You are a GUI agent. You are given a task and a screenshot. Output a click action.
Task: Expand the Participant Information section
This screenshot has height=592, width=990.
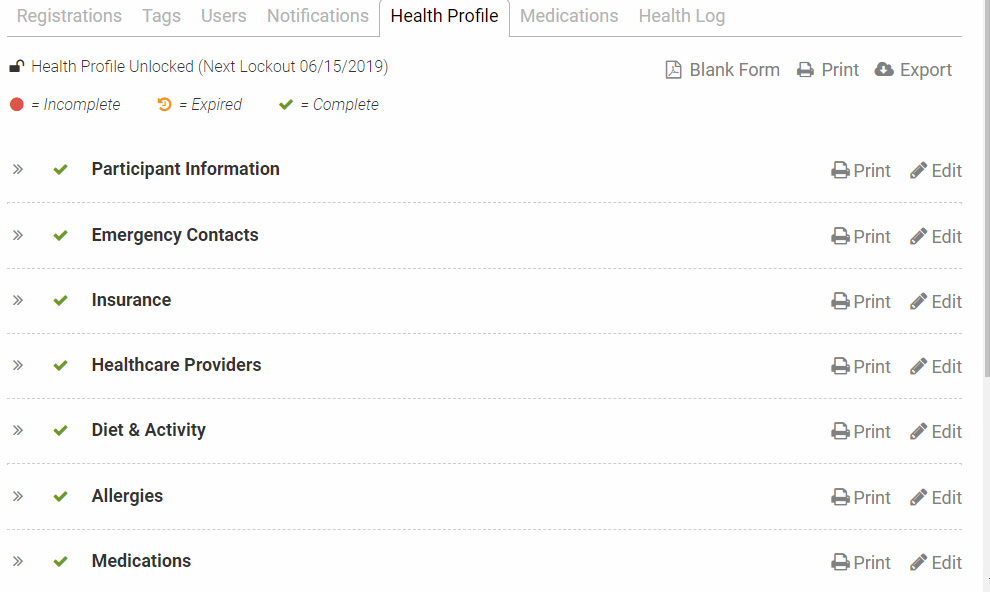click(18, 169)
